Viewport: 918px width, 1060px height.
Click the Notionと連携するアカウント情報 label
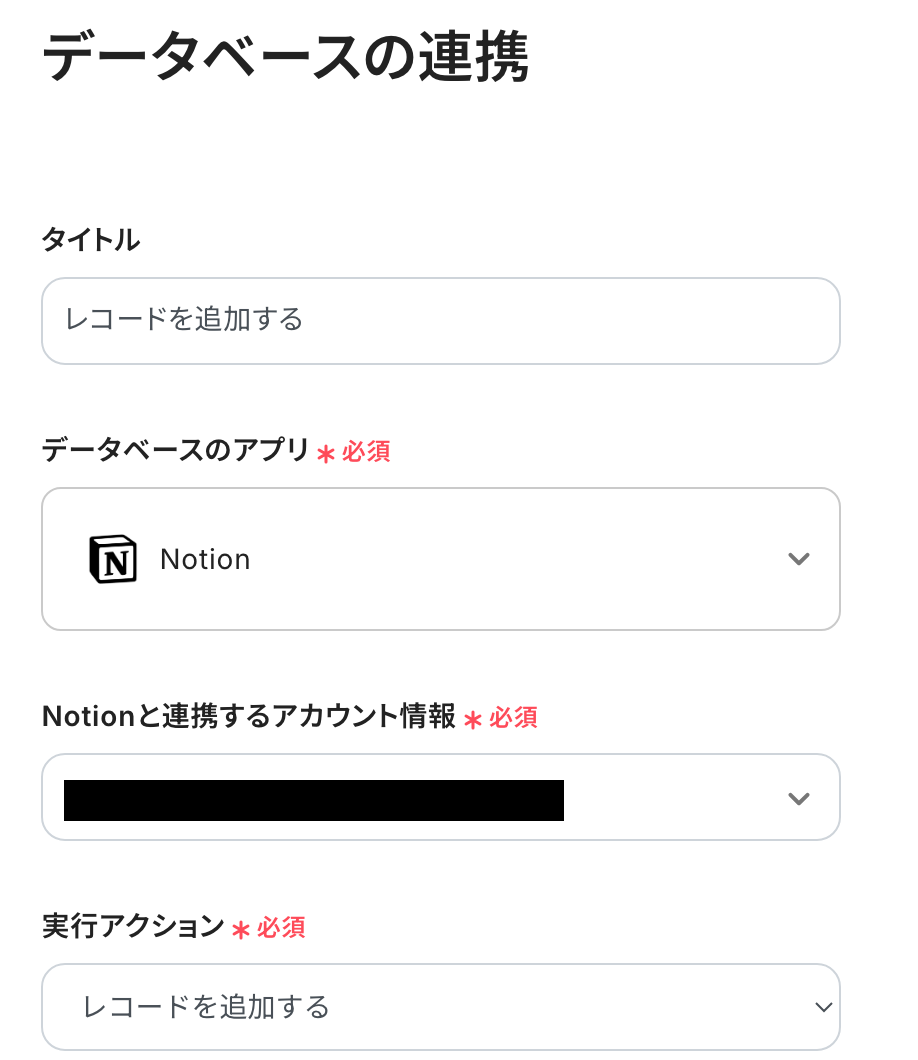point(249,717)
